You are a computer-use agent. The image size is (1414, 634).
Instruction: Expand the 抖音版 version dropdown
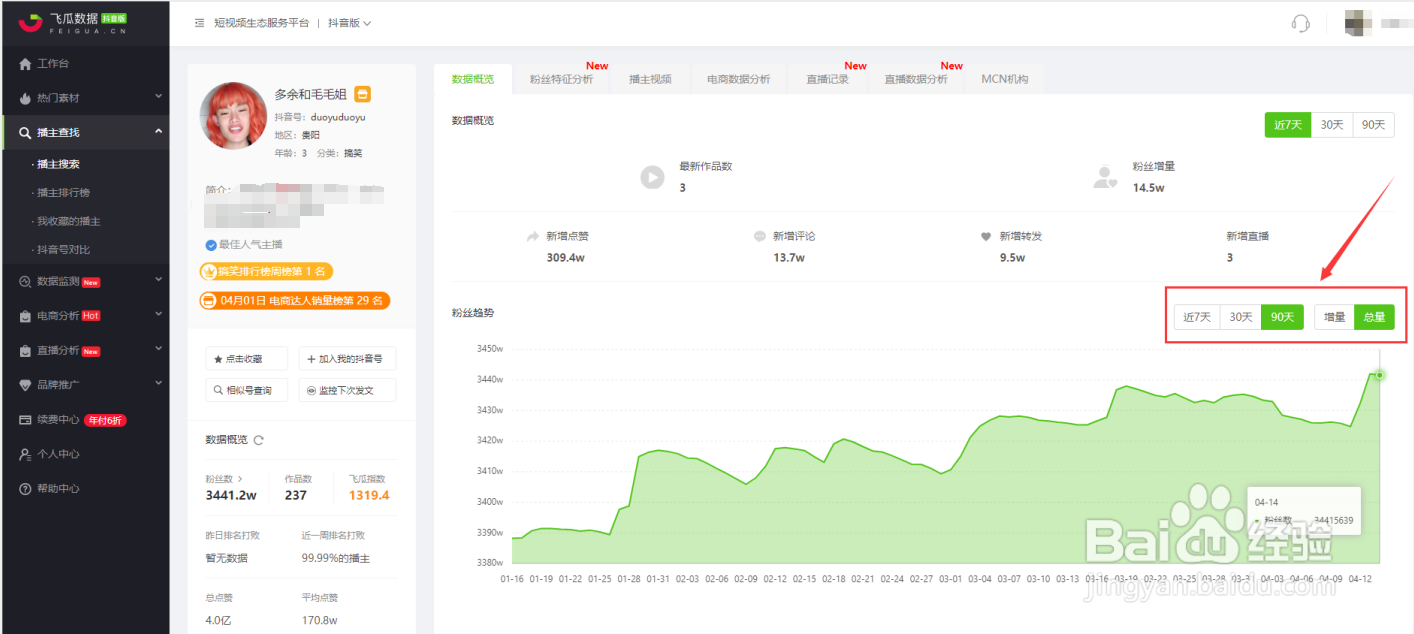(351, 23)
